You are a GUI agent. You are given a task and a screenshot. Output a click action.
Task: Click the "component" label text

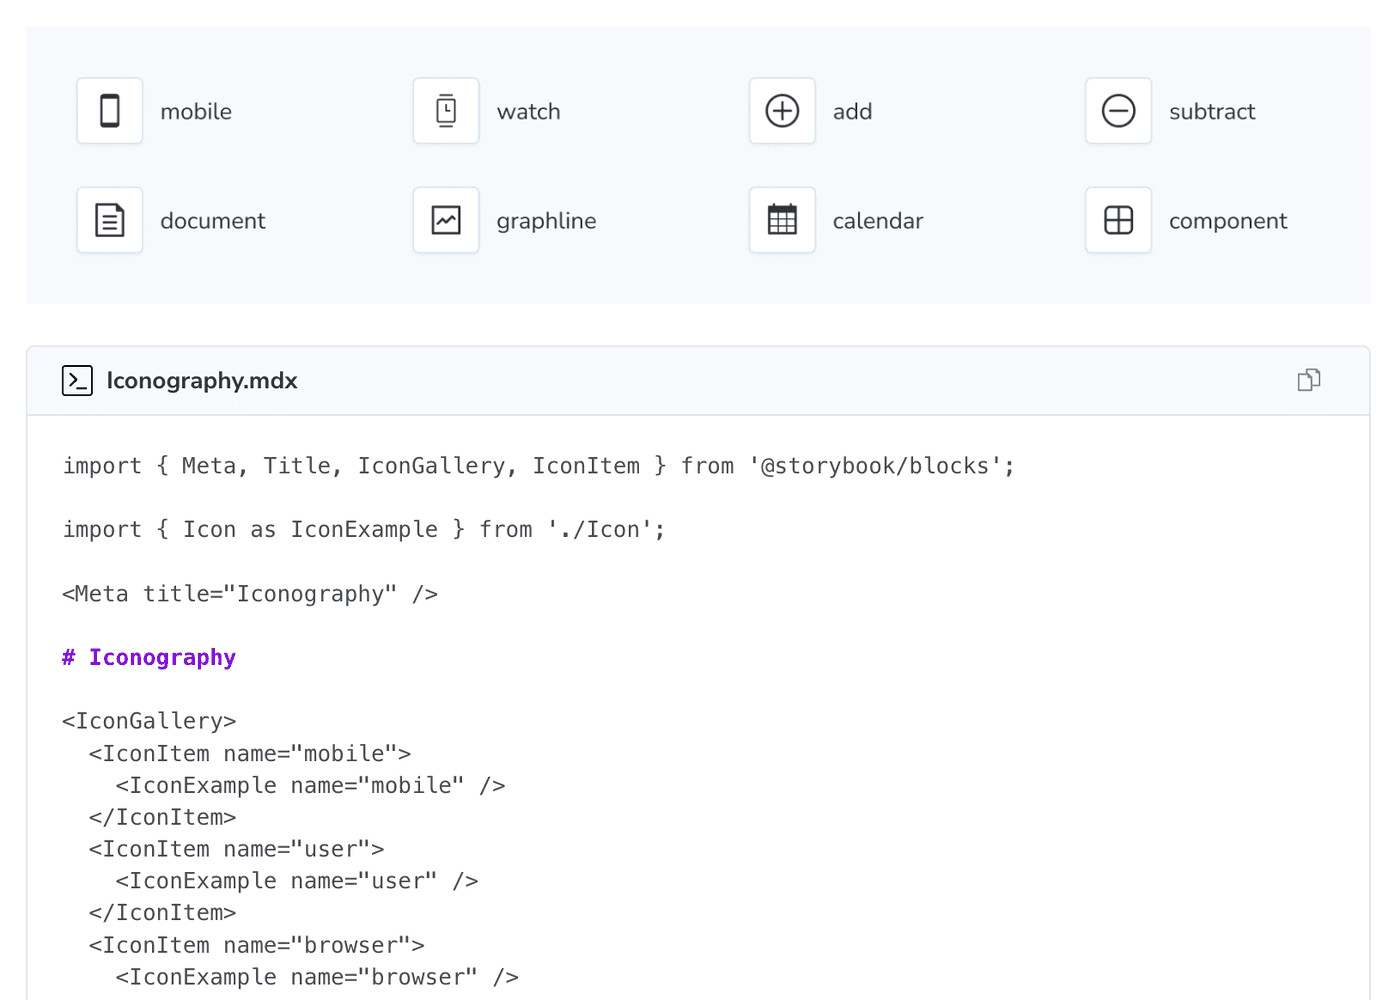[1227, 221]
